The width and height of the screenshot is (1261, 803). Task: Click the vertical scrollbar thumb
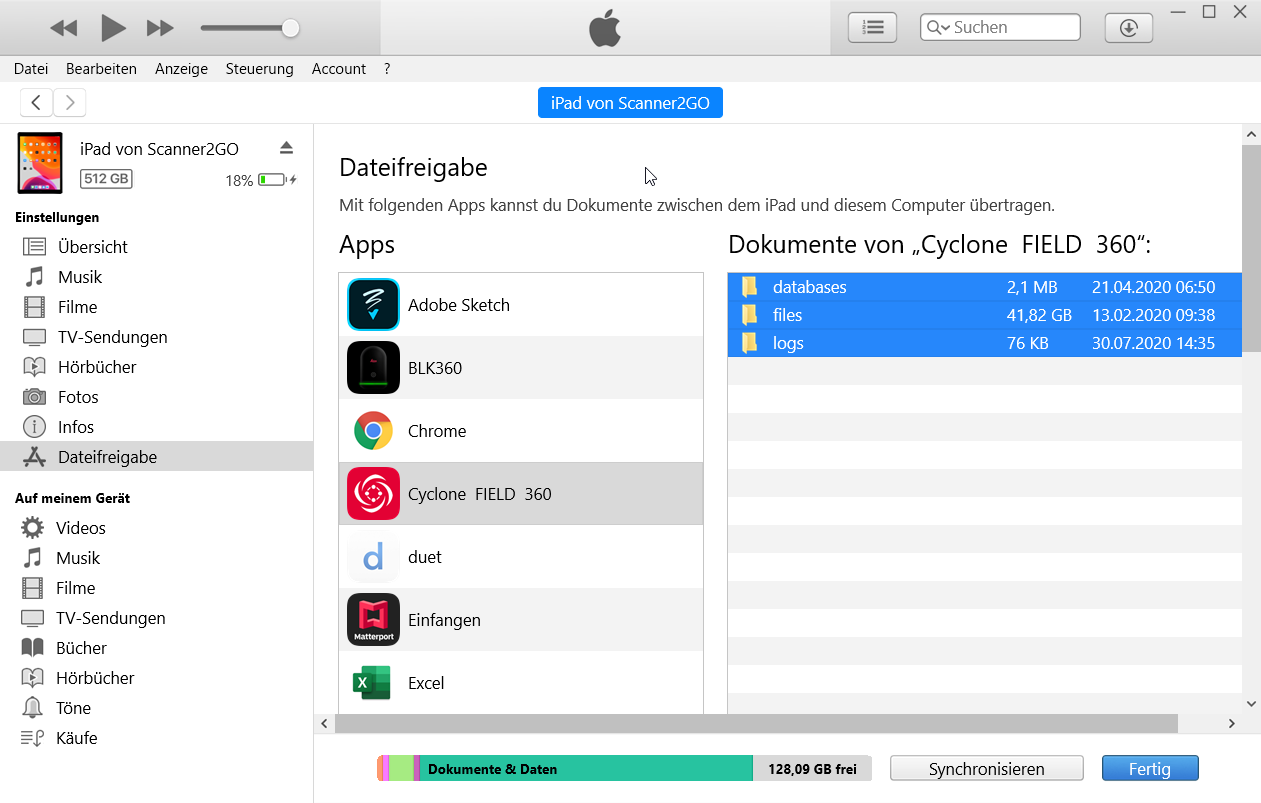(x=1251, y=248)
